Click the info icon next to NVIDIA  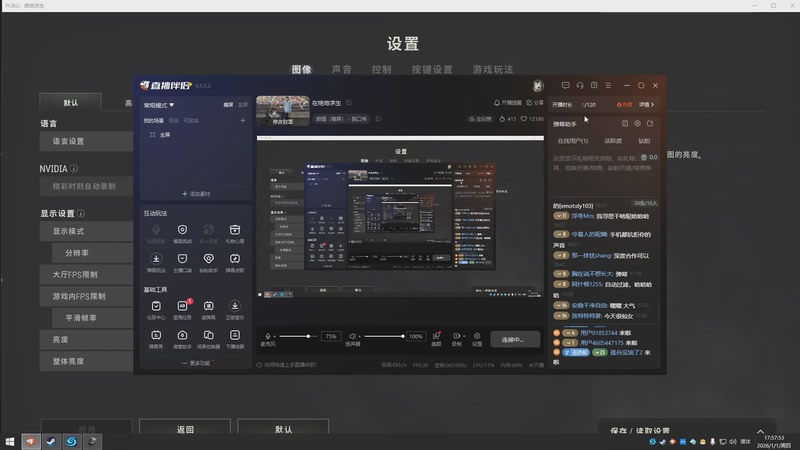click(x=74, y=168)
